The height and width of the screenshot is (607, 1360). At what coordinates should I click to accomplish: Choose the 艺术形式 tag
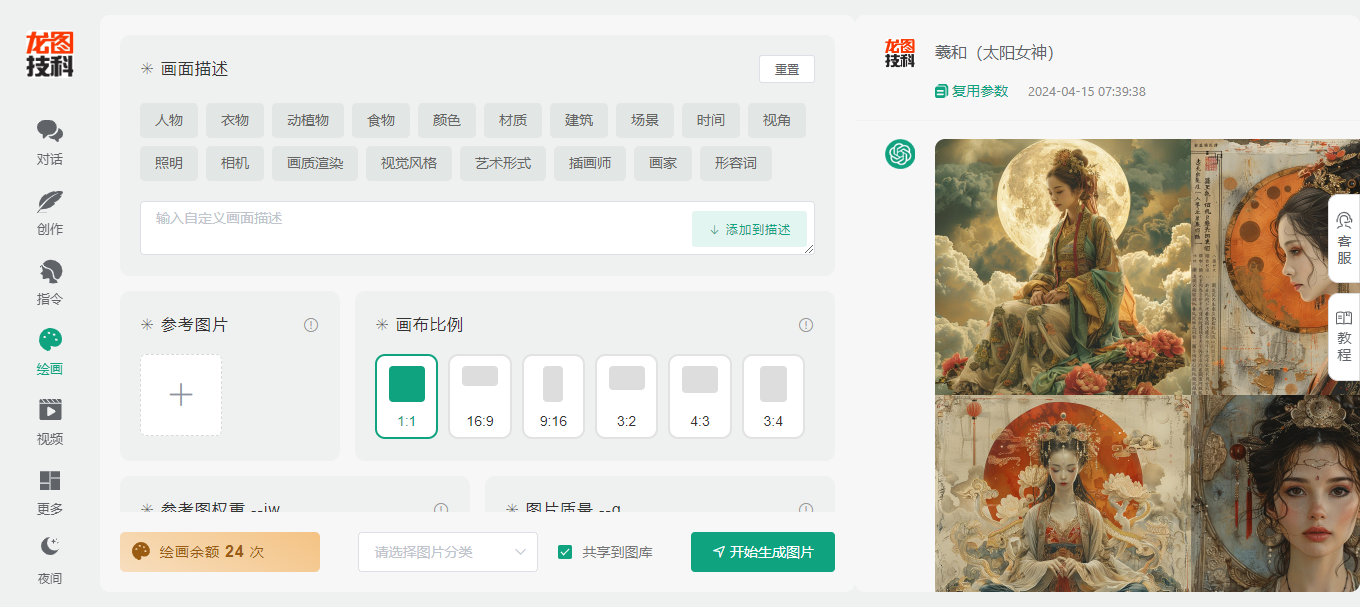click(503, 163)
